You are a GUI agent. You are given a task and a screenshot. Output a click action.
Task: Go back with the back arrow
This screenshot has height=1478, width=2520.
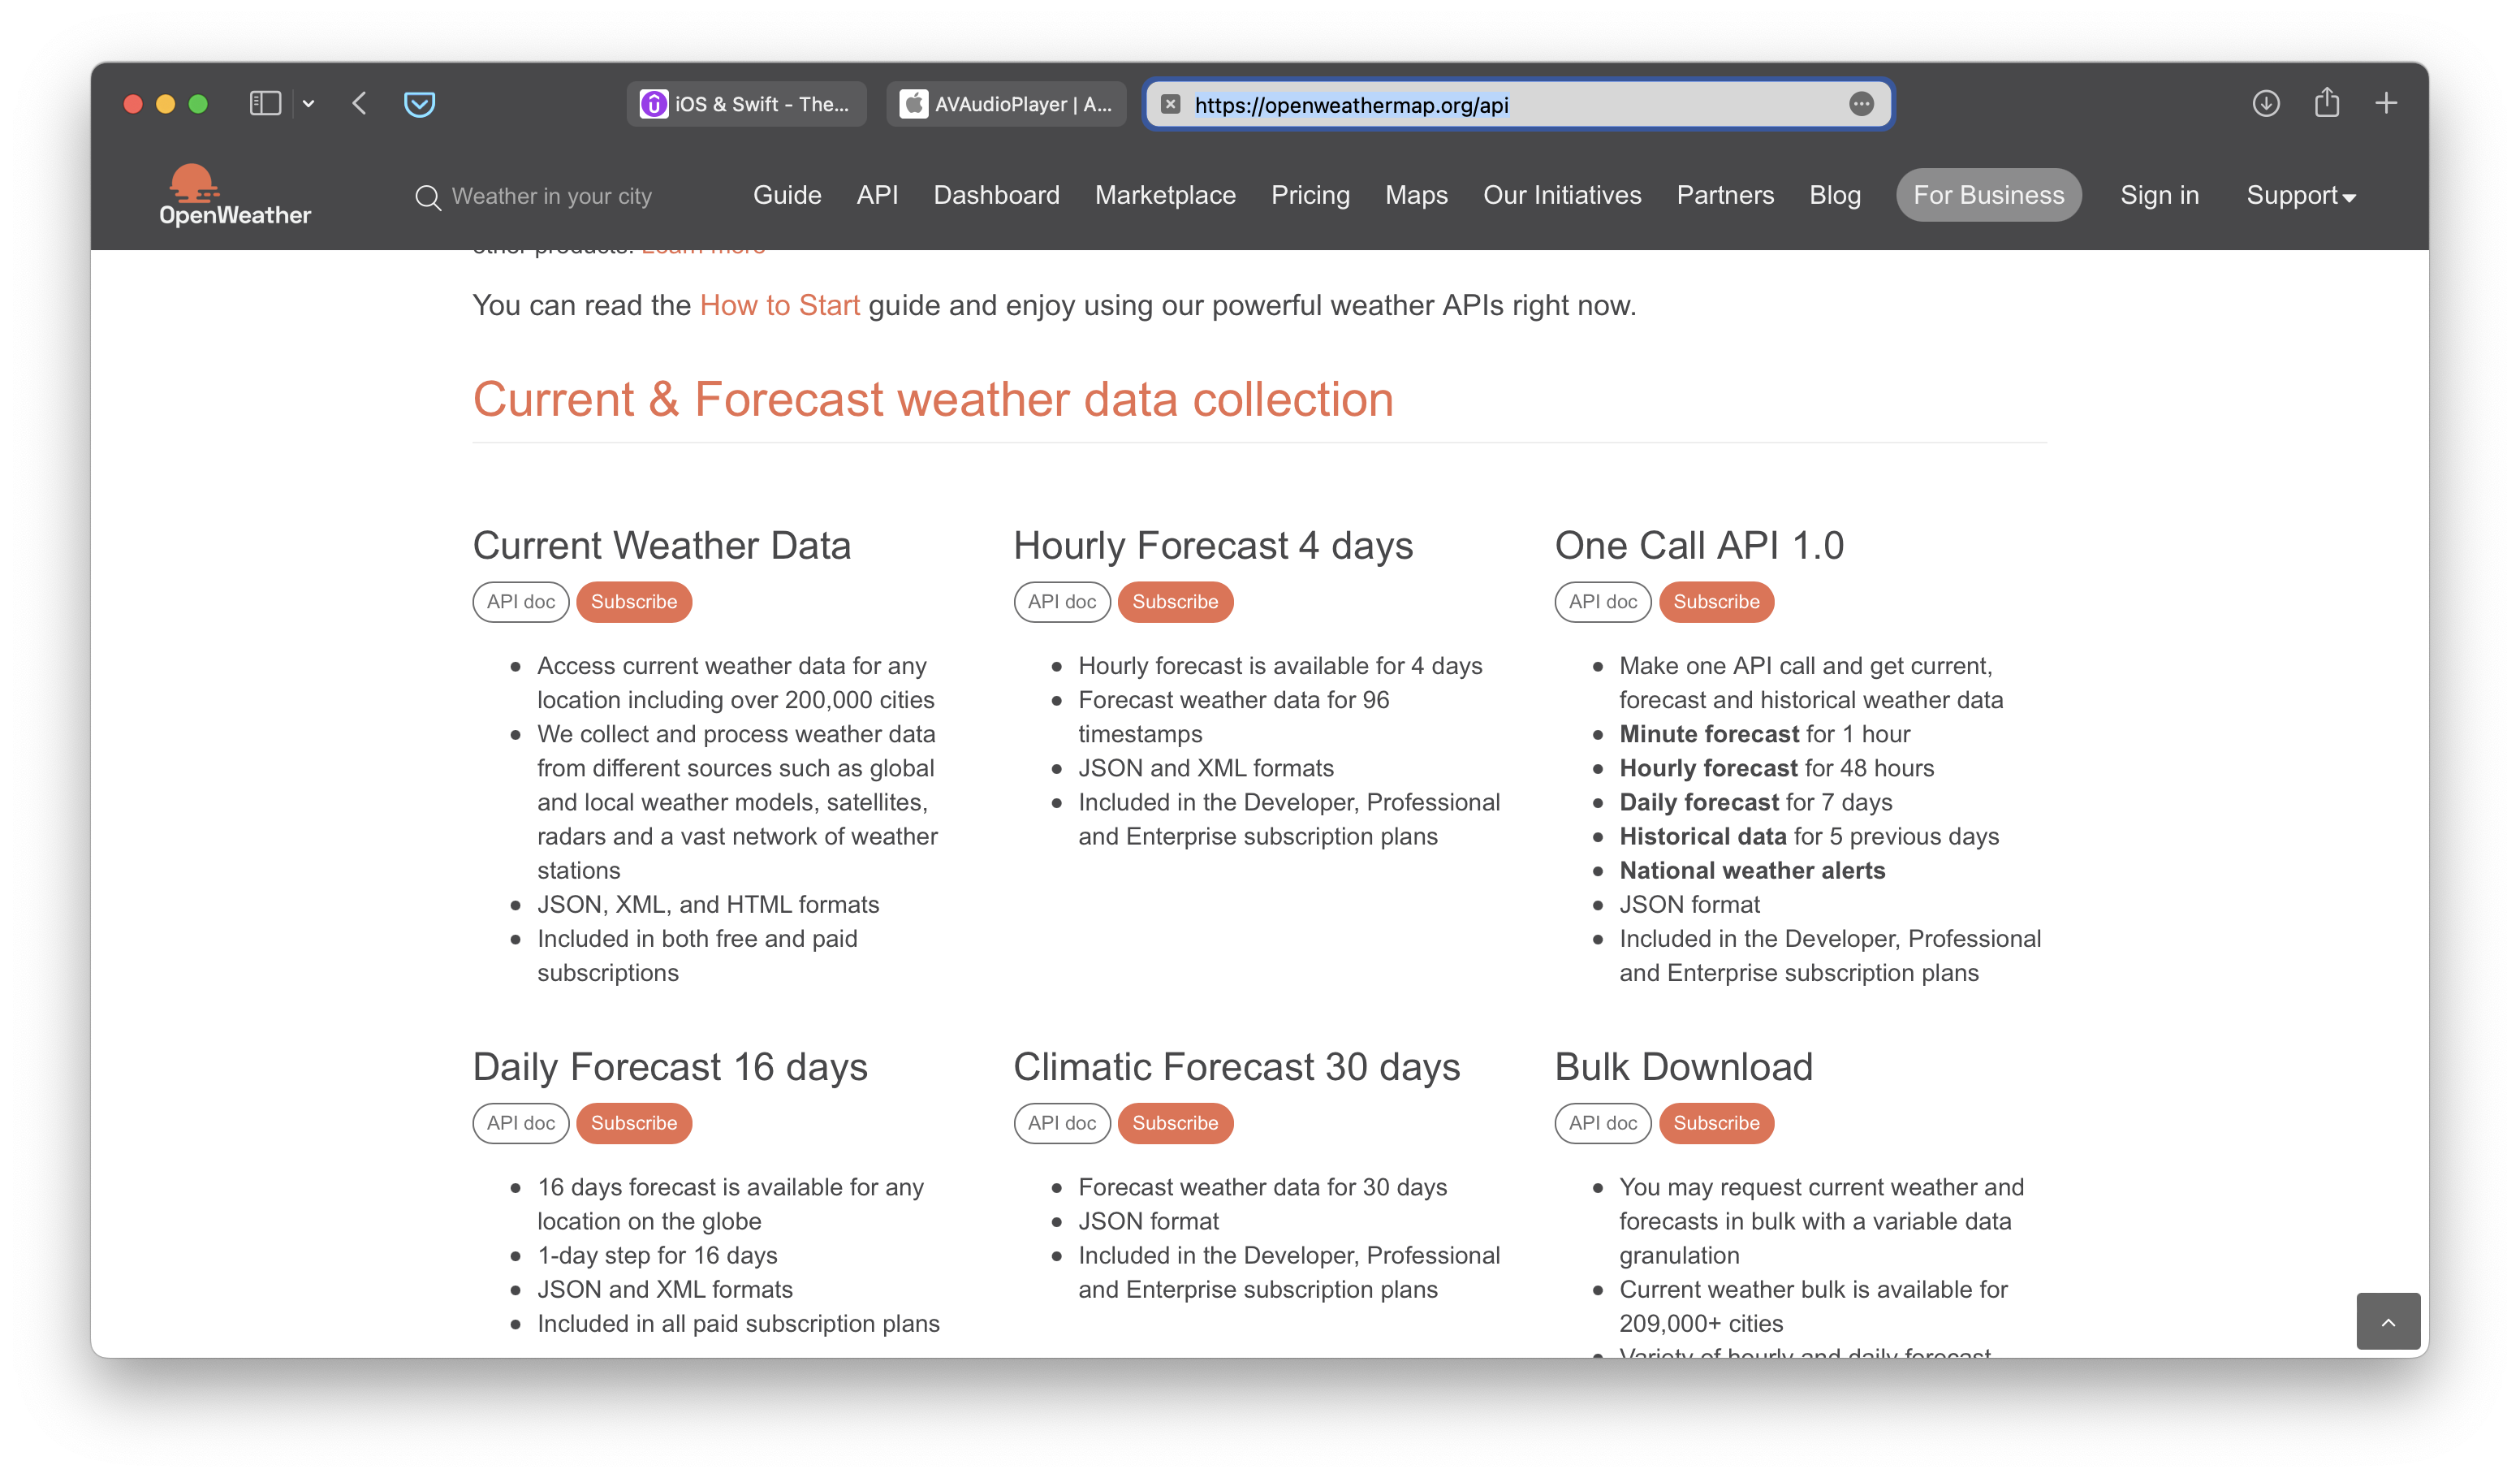360,103
